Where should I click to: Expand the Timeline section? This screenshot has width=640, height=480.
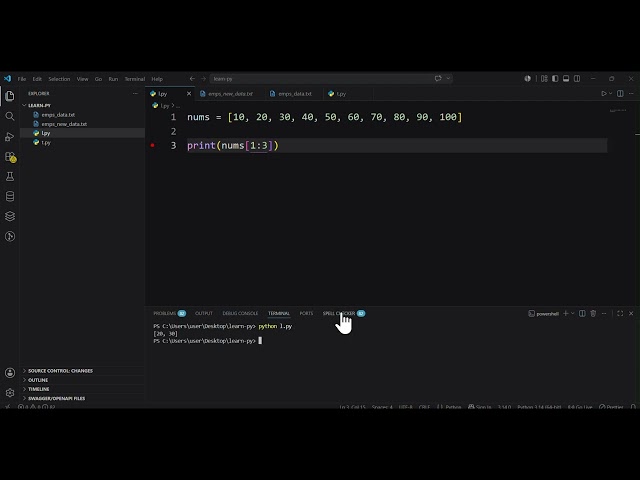click(82, 389)
